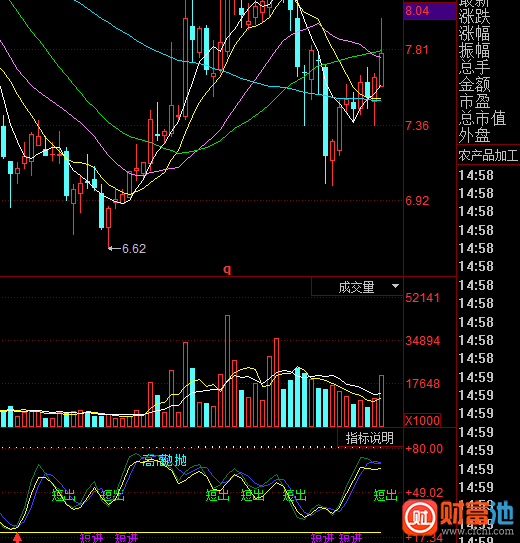The width and height of the screenshot is (520, 543).
Task: Click the 财富池 logo icon
Action: coord(420,517)
